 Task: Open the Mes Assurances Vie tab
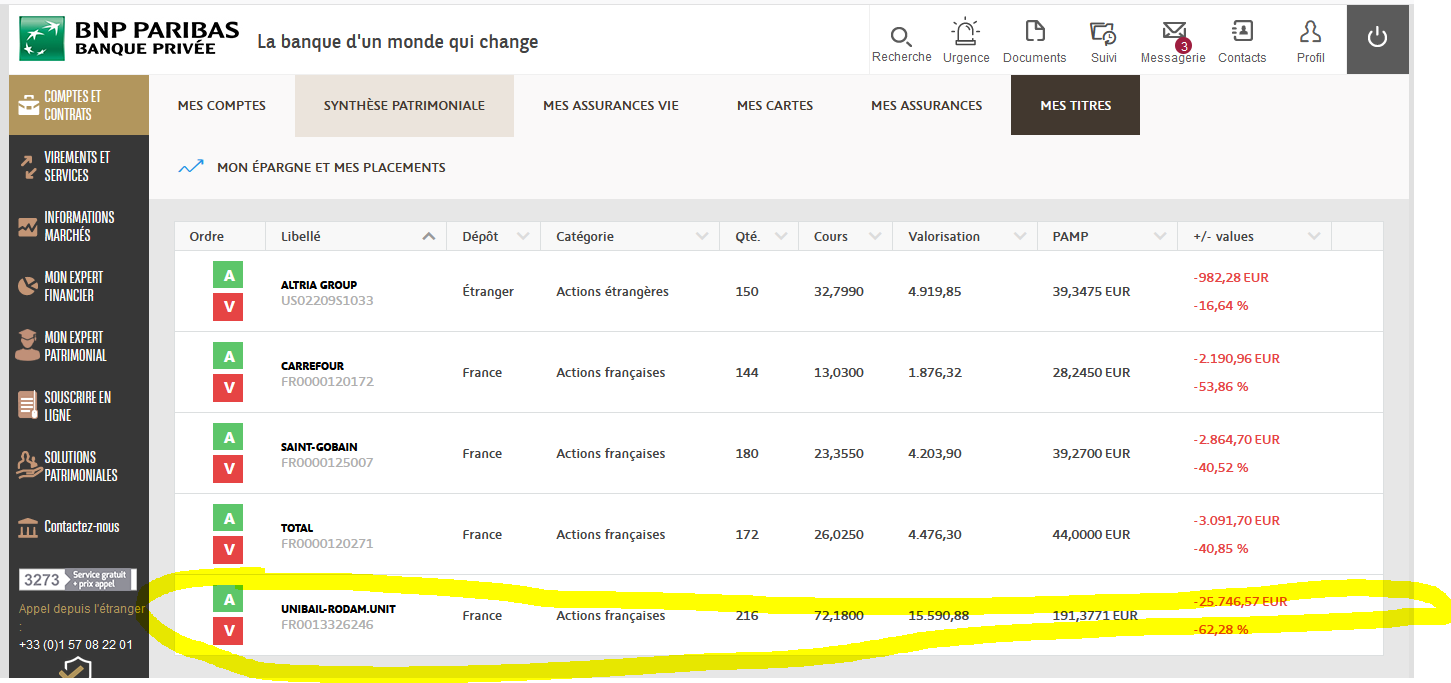tap(610, 106)
